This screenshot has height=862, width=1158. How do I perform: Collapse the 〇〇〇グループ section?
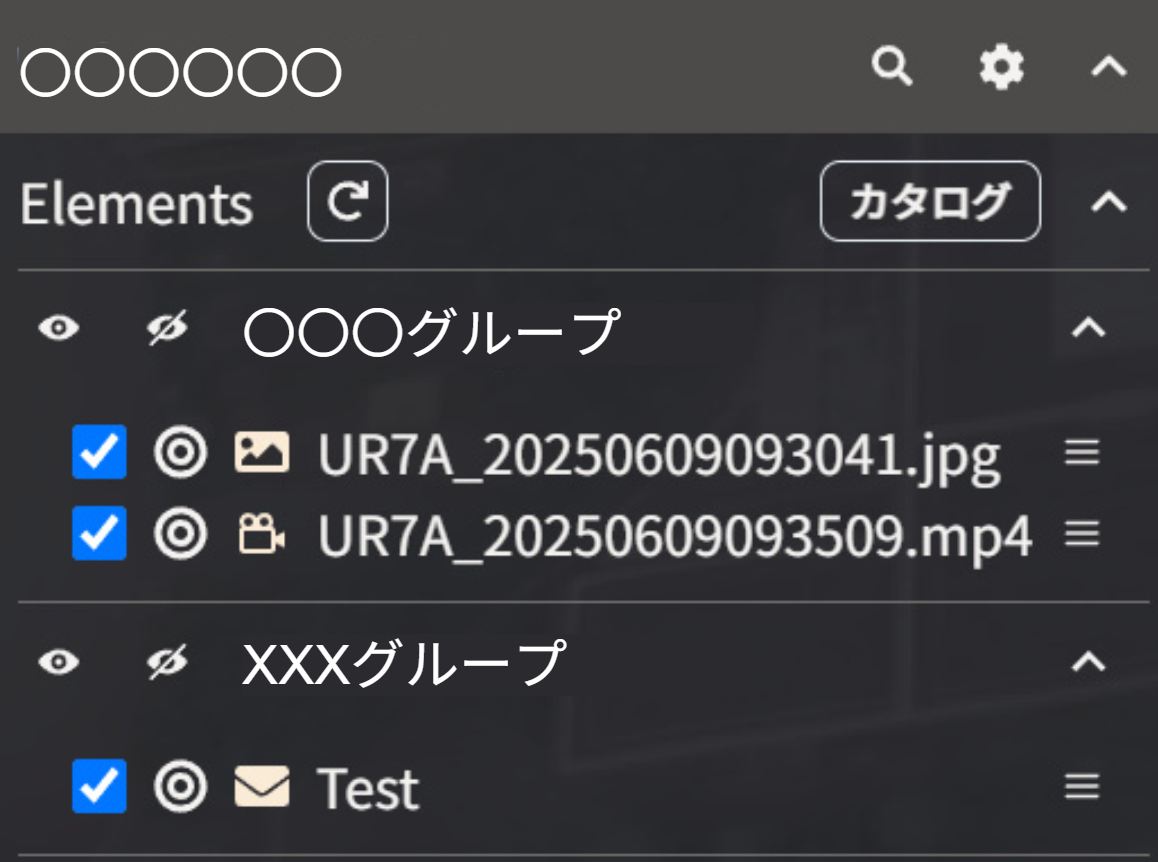point(1088,327)
